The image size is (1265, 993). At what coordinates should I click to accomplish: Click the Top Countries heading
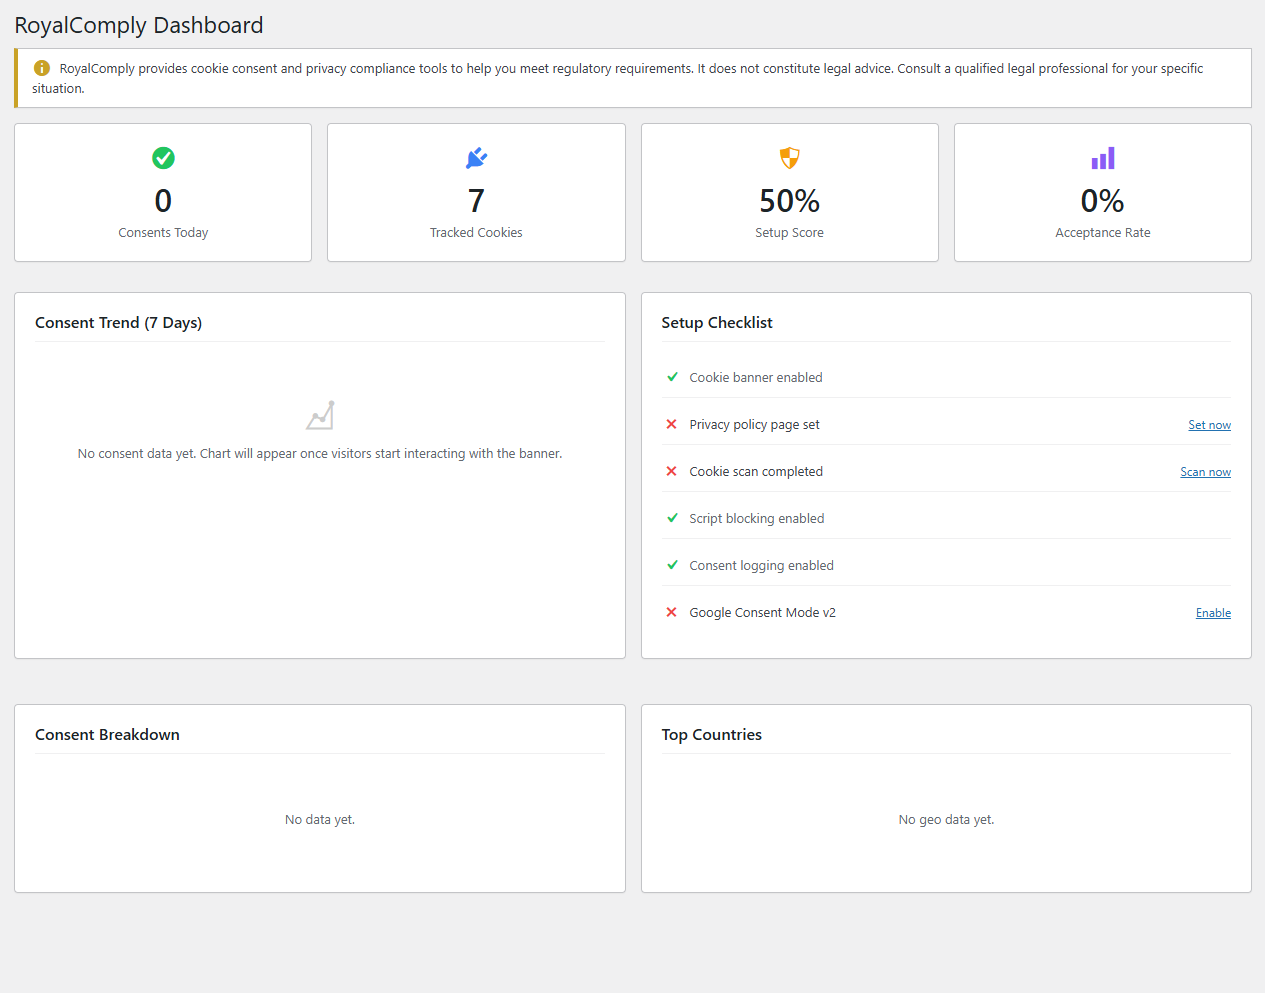coord(712,735)
